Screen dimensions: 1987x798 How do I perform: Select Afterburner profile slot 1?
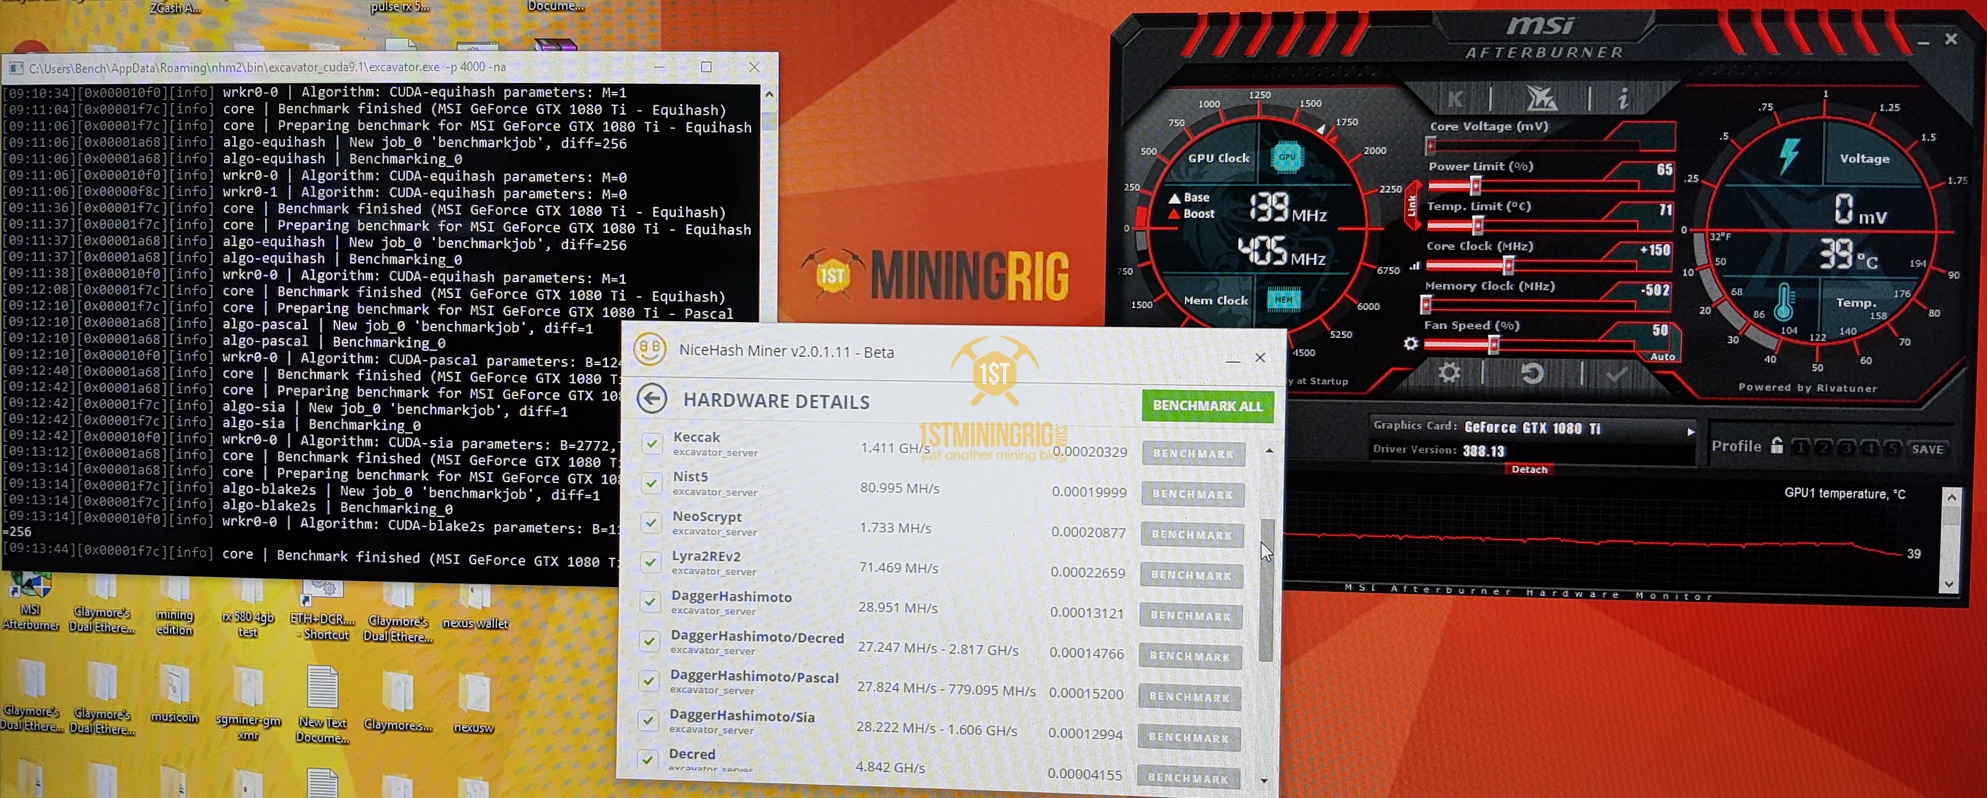tap(1801, 447)
